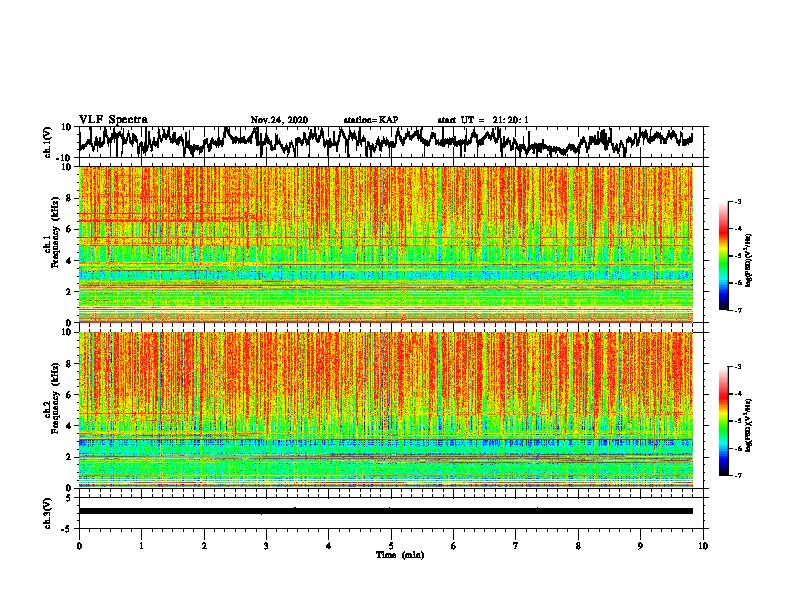Click the "9" tick on the time axis

coord(640,546)
